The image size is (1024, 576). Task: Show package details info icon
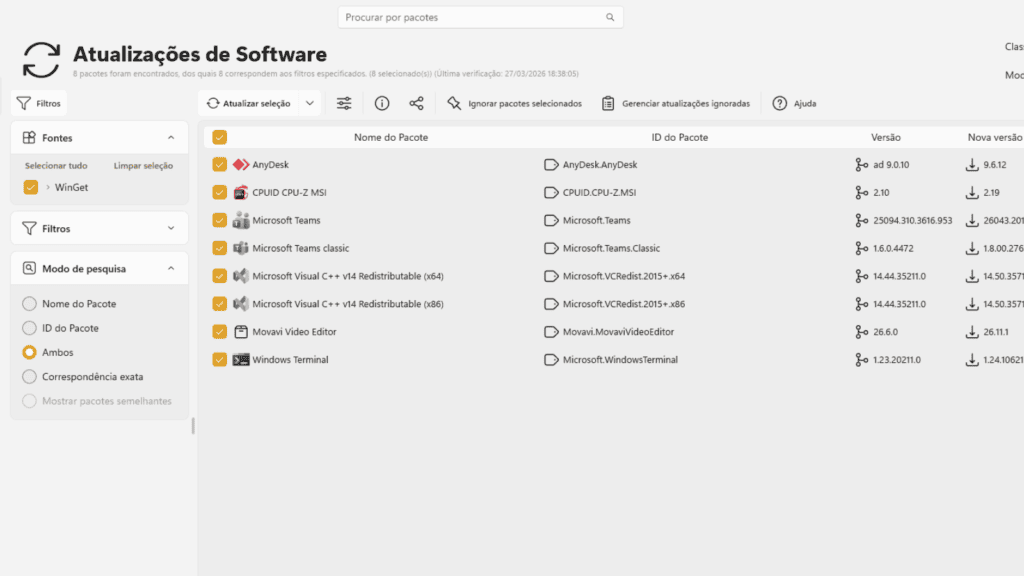[382, 103]
